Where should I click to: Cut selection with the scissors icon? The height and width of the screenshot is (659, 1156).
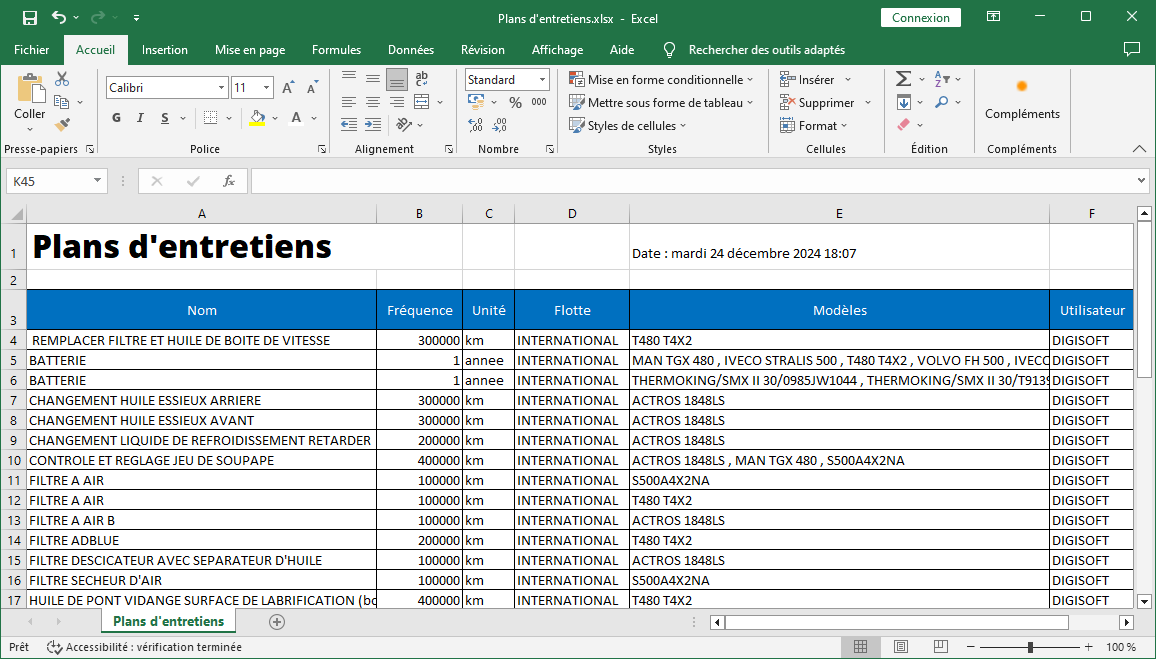click(62, 79)
